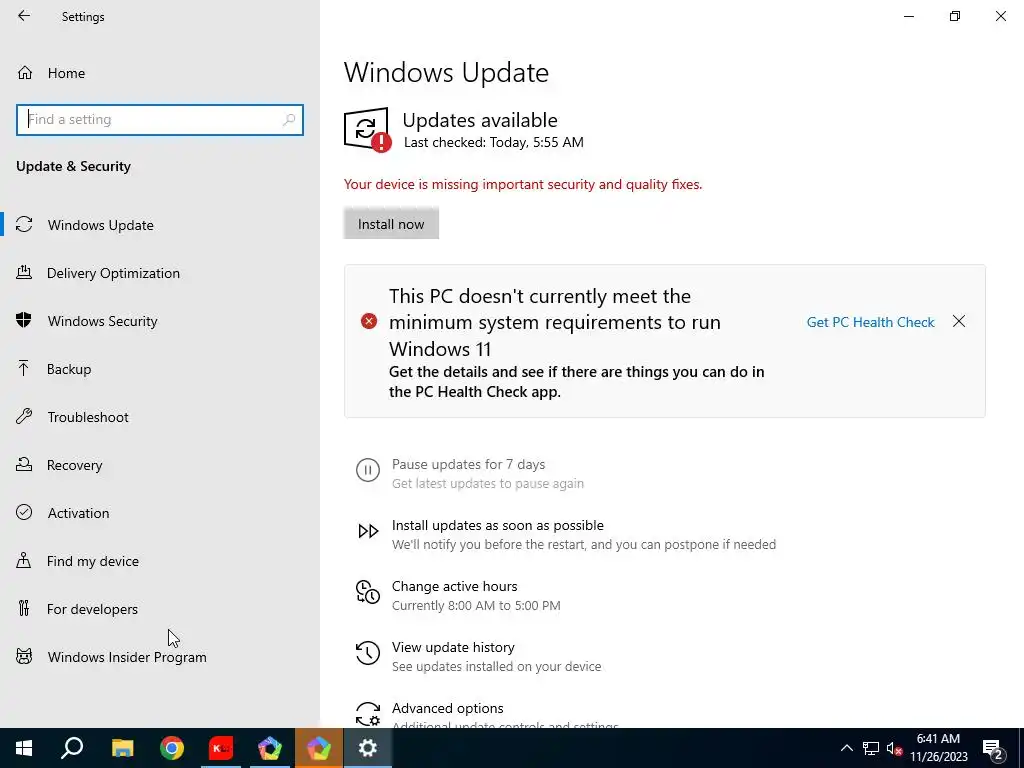Screen dimensions: 1024x768
Task: Open the notification center icon
Action: coord(993,748)
